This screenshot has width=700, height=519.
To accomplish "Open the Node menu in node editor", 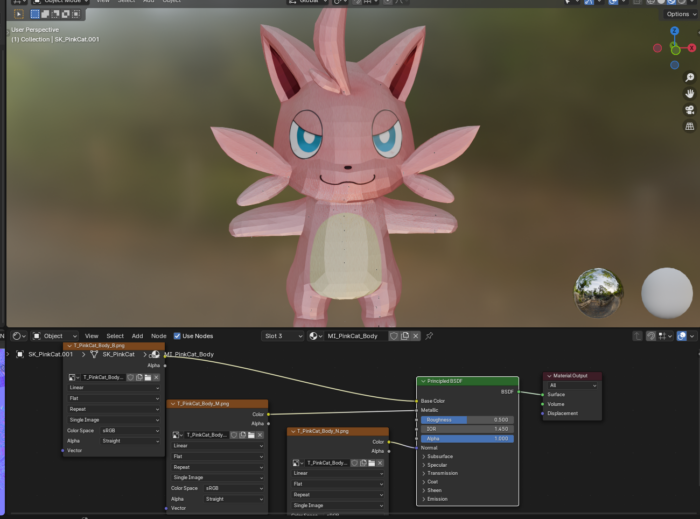I will 158,336.
